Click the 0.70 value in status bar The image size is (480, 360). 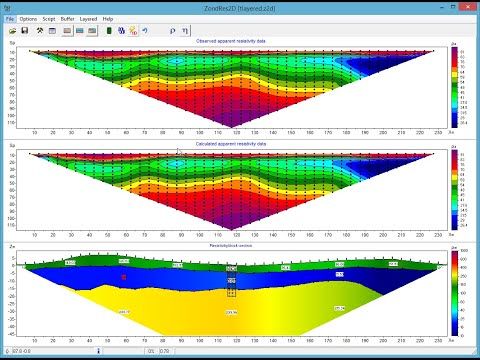click(164, 351)
